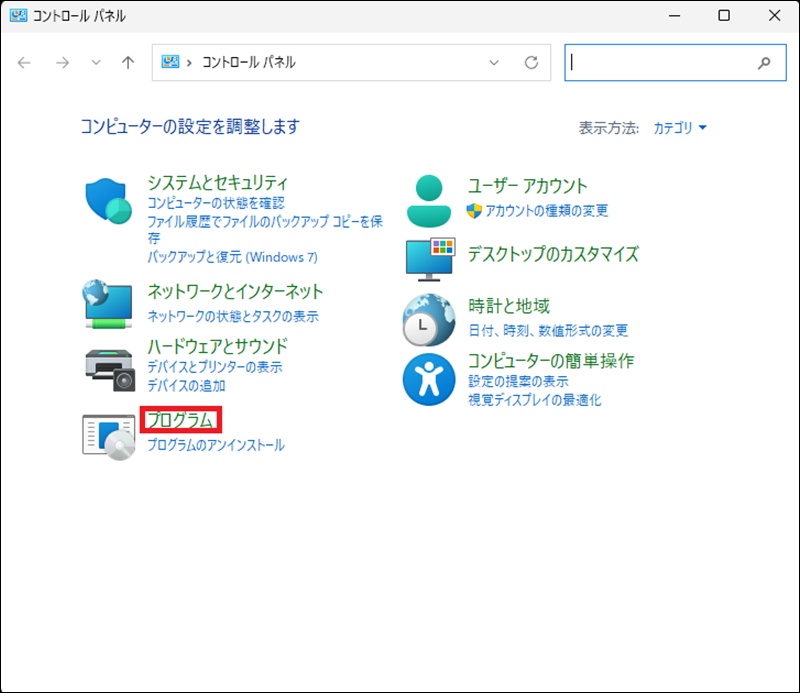
Task: Open システムとセキュリティ heading link
Action: pos(217,183)
